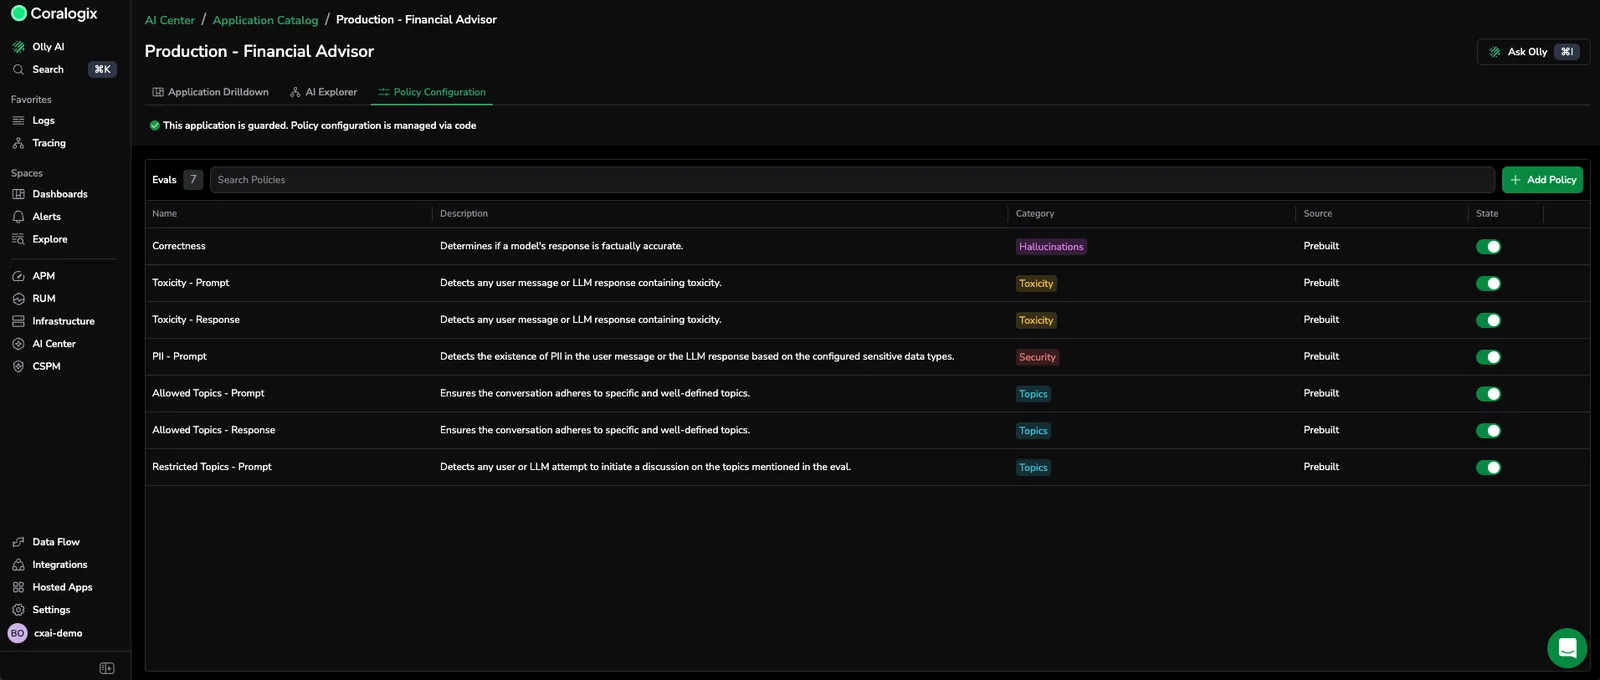Image resolution: width=1600 pixels, height=680 pixels.
Task: Click the Toxicity tag in Toxicity - Prompt row
Action: tap(1036, 284)
